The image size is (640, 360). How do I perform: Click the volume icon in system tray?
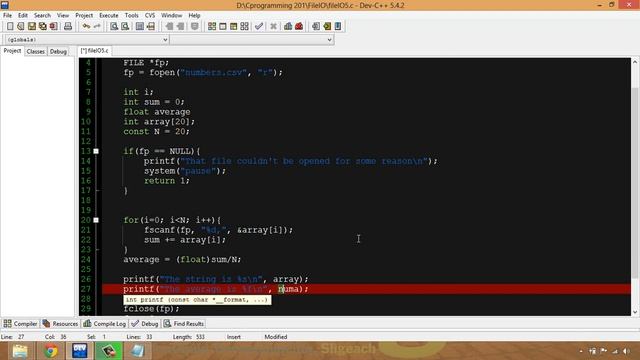(x=627, y=351)
